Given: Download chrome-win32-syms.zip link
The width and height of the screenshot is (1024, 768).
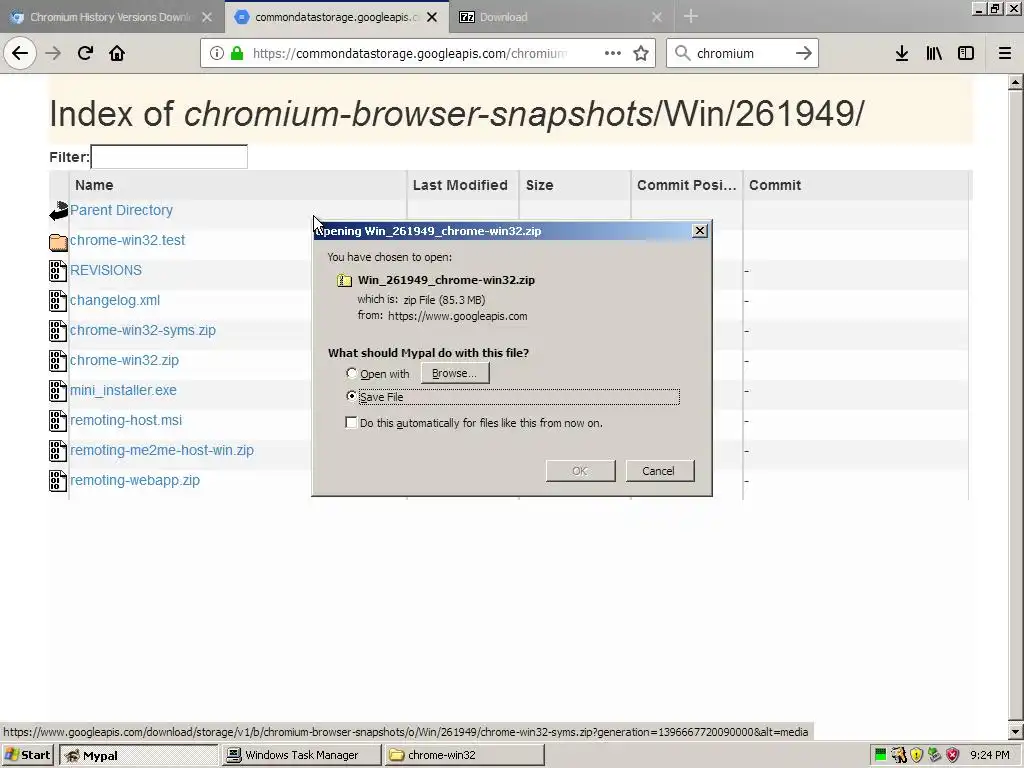Looking at the screenshot, I should click(x=142, y=330).
